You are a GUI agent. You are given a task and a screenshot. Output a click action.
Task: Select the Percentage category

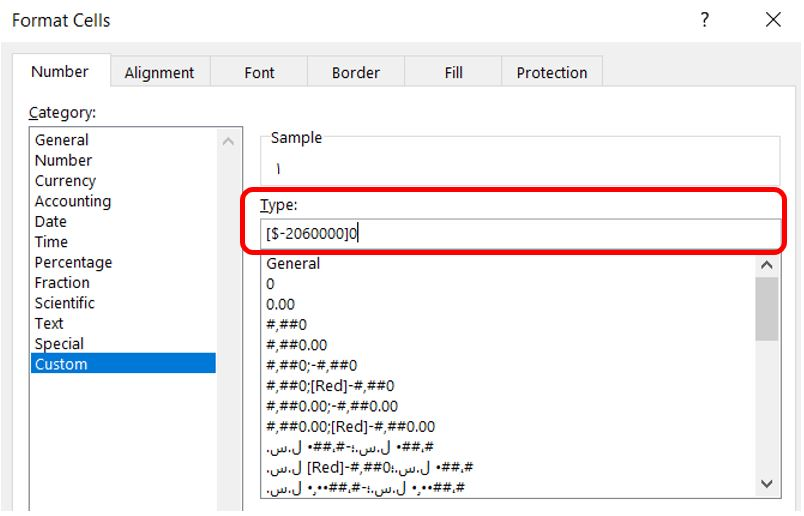[x=123, y=262]
